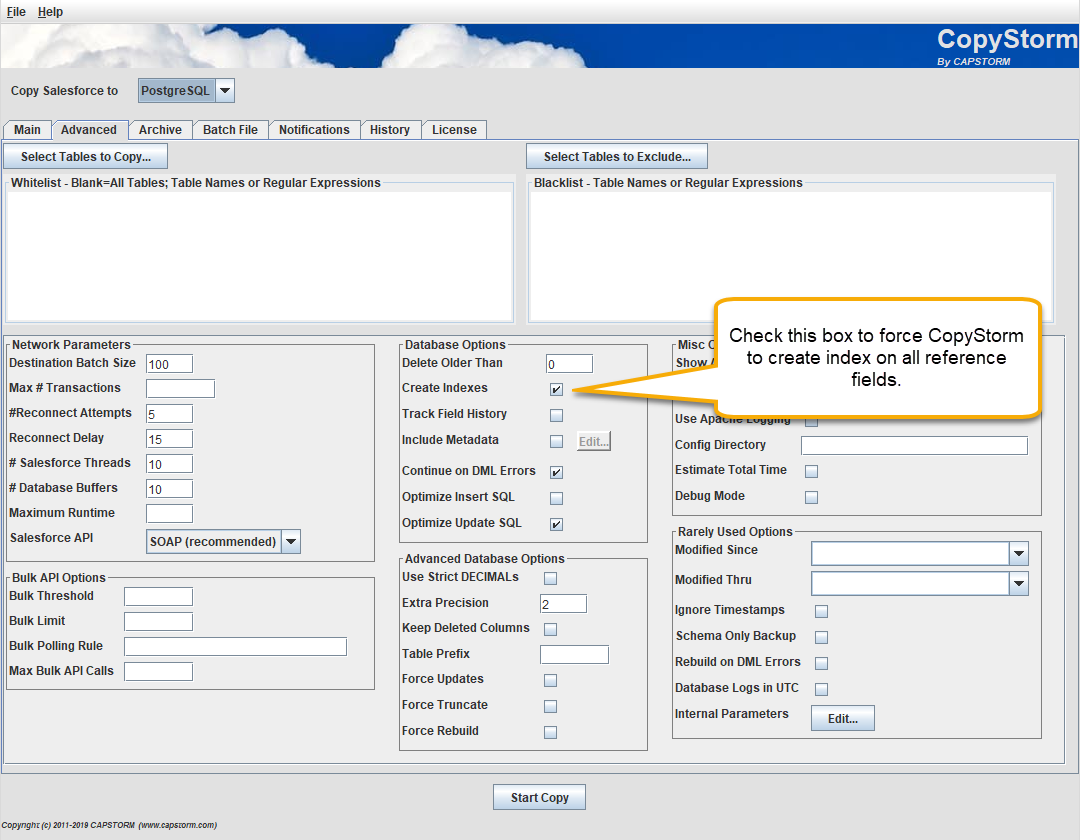Click Select Tables to Copy button

click(x=85, y=156)
